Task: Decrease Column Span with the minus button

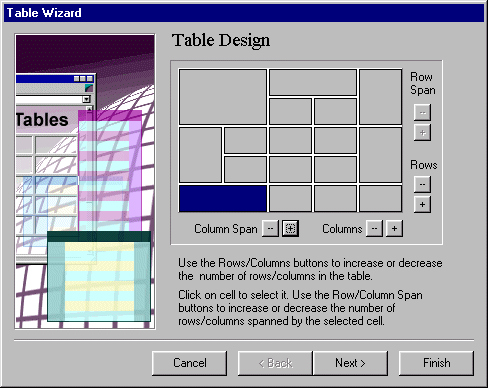Action: (x=270, y=229)
